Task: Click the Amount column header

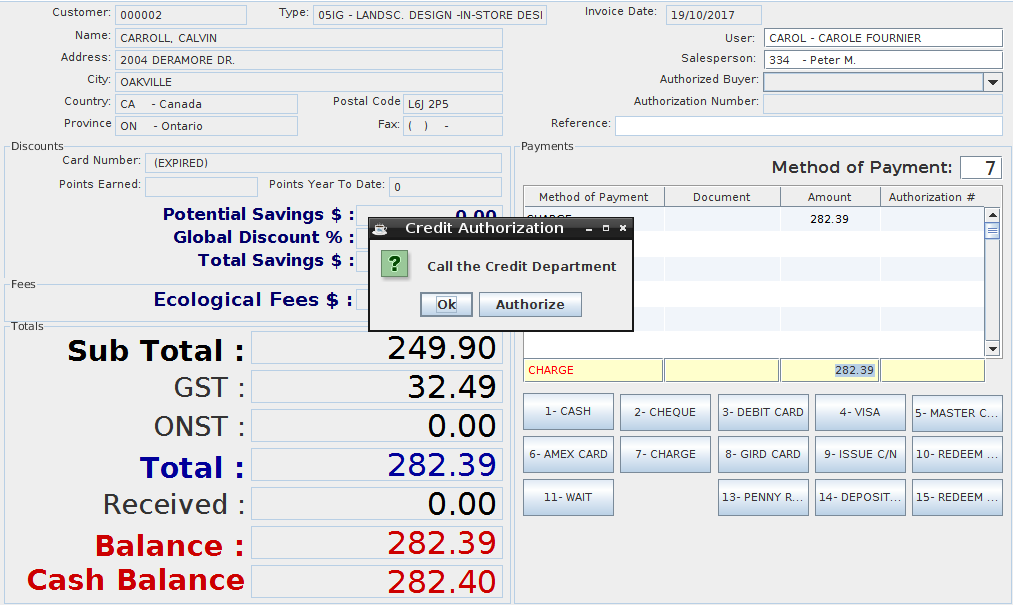Action: point(830,197)
